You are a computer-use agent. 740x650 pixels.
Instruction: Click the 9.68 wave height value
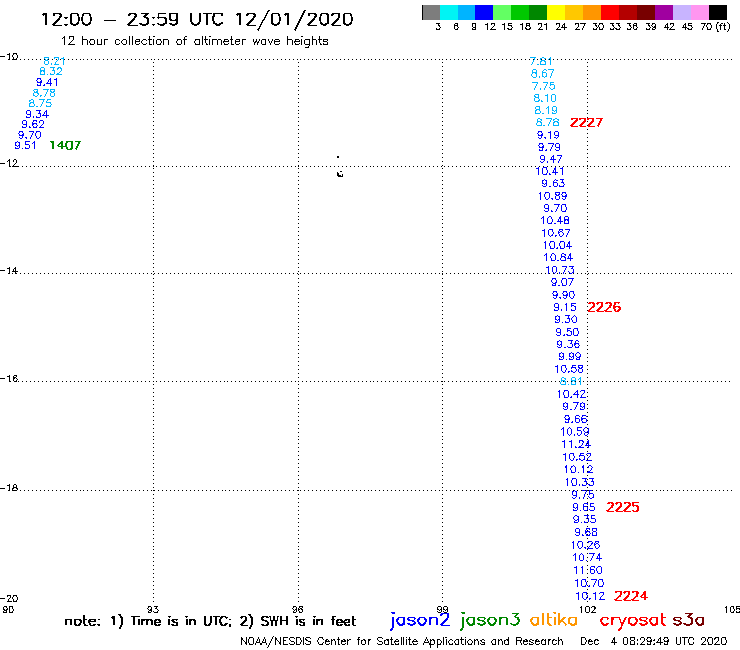tap(586, 532)
